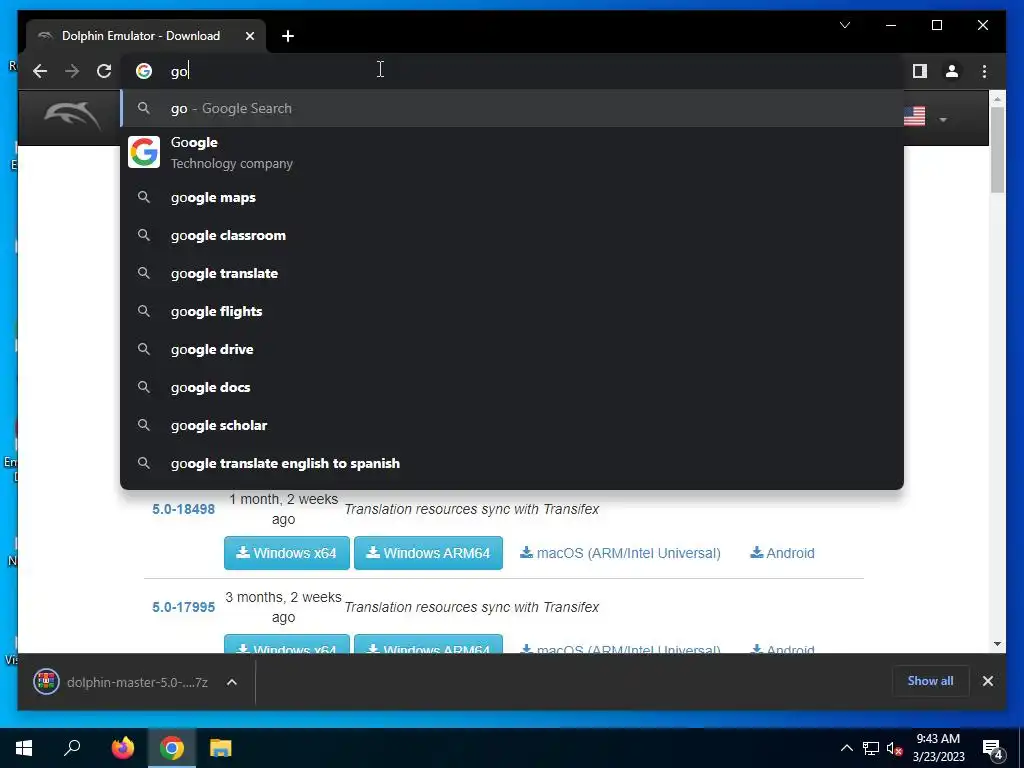Click the Google logo thumbnail in suggestions
This screenshot has height=768, width=1024.
click(144, 152)
